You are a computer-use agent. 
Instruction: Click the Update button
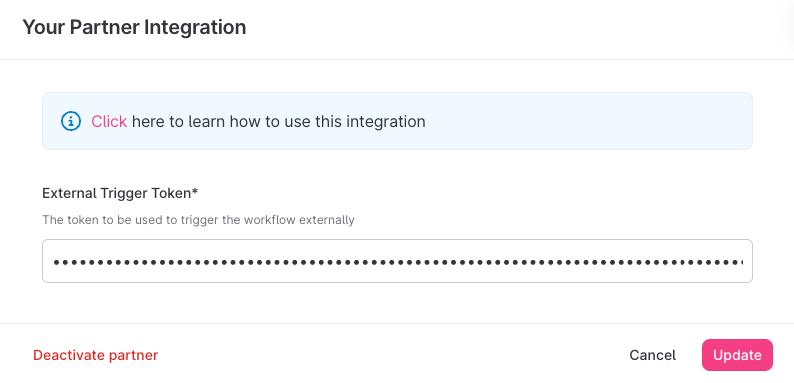tap(737, 355)
